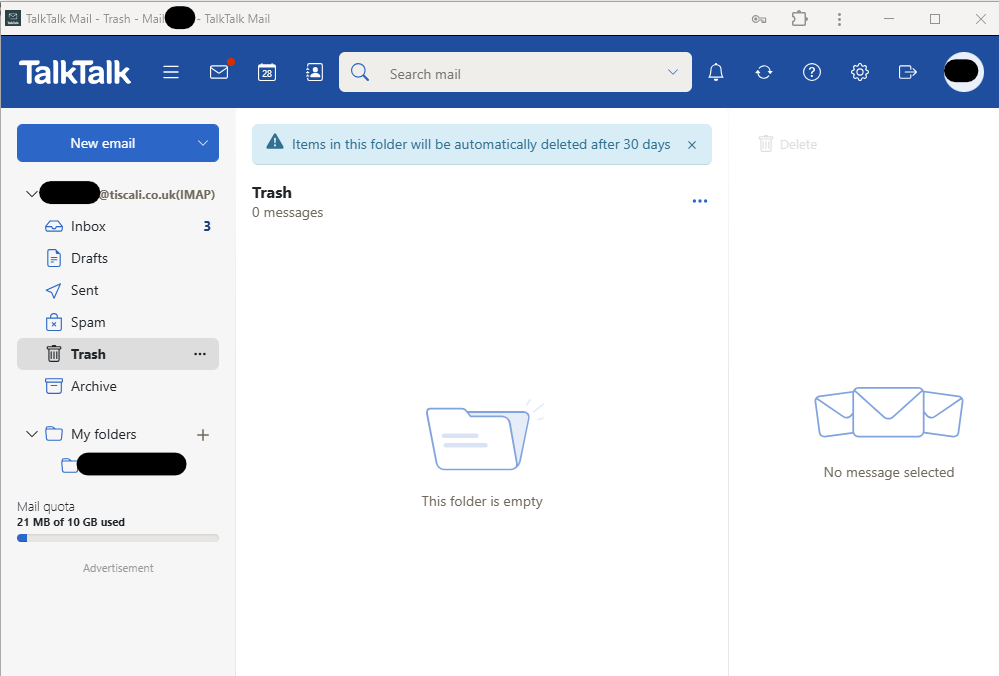The height and width of the screenshot is (676, 999).
Task: Click the Sign out icon
Action: tap(908, 72)
